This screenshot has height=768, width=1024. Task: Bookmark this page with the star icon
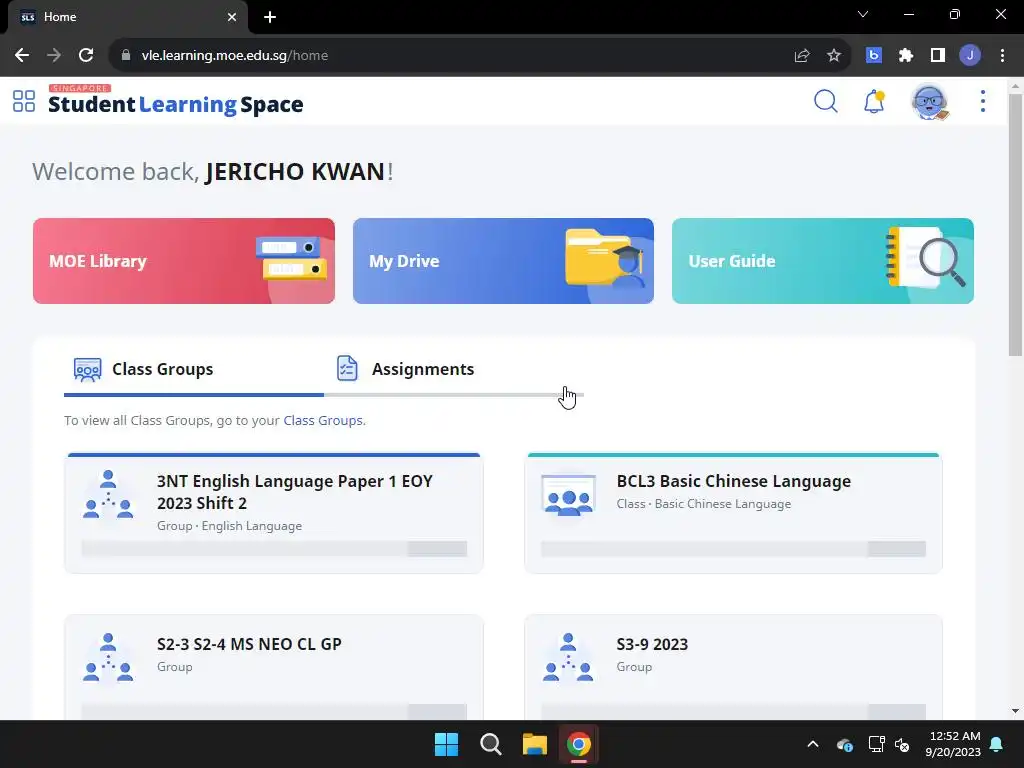click(834, 56)
